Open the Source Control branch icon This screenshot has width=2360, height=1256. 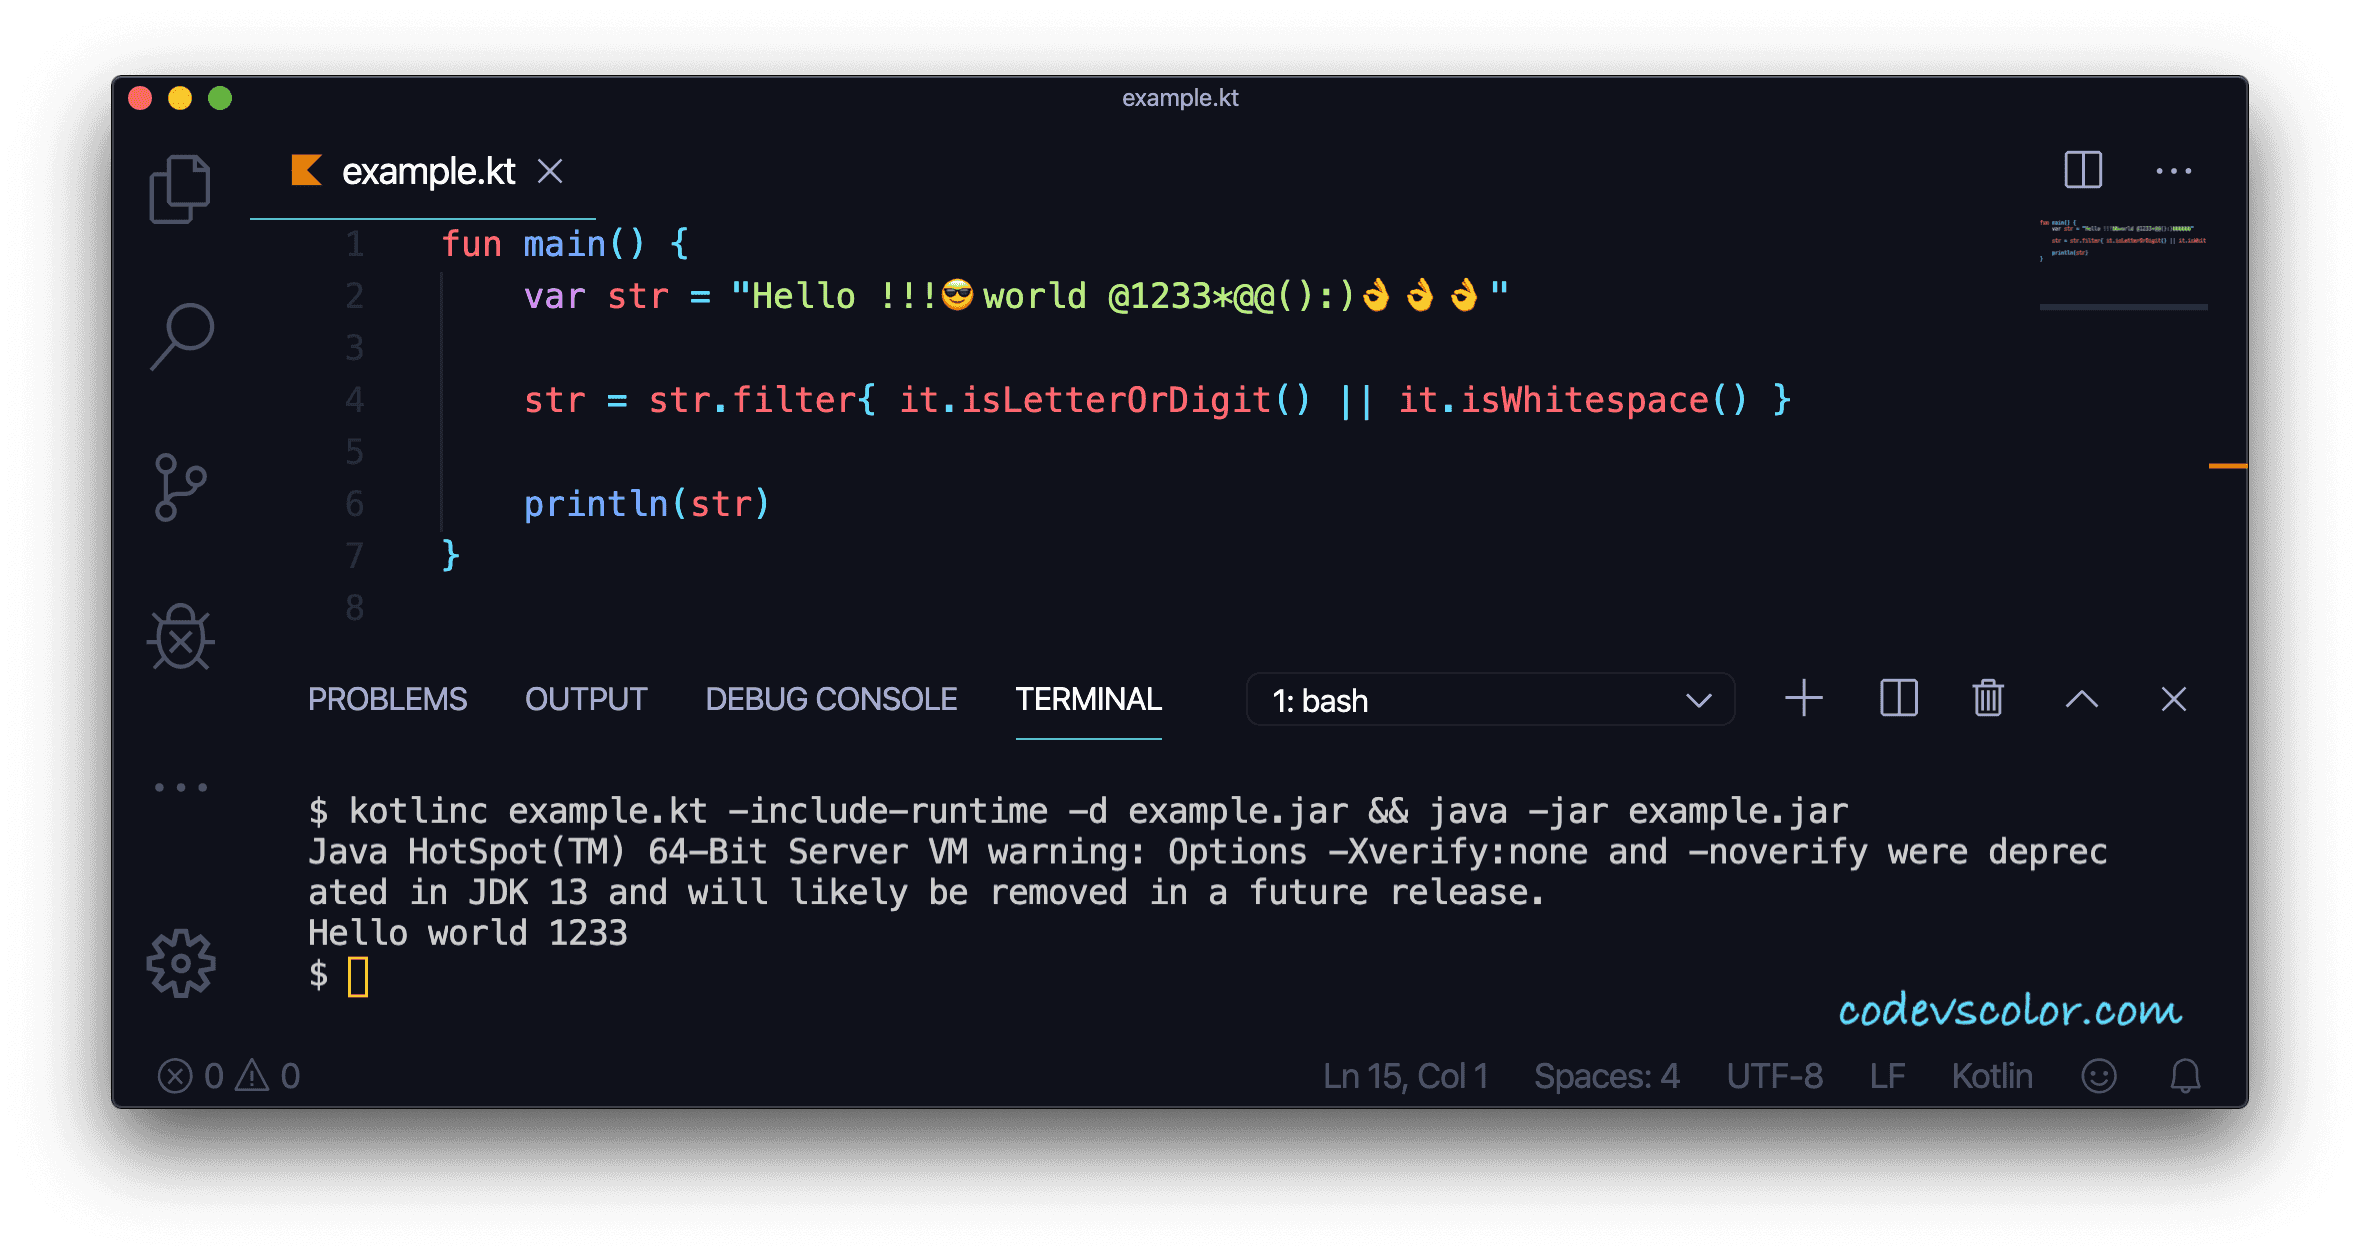pos(180,487)
